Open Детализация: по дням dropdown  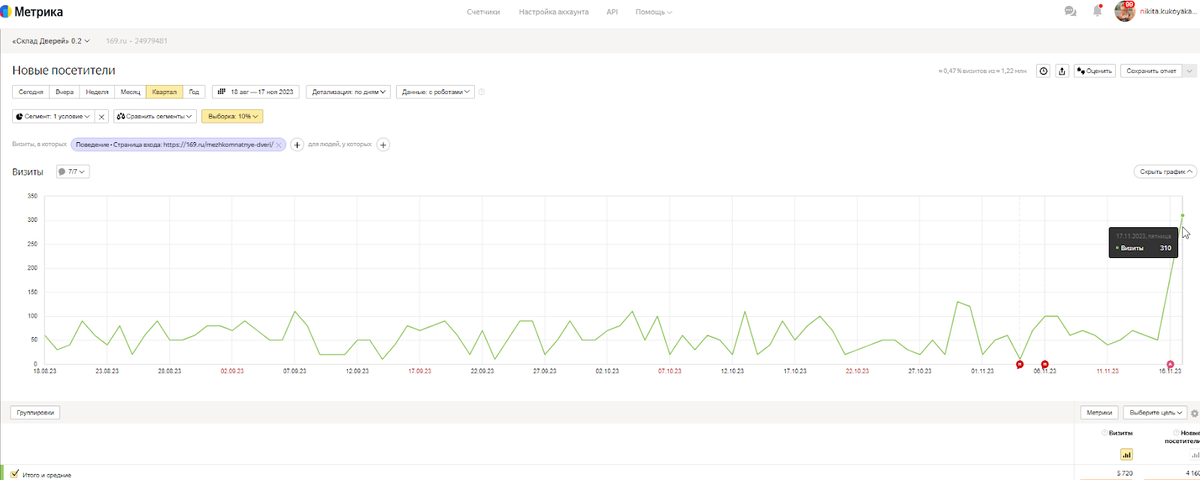[348, 92]
